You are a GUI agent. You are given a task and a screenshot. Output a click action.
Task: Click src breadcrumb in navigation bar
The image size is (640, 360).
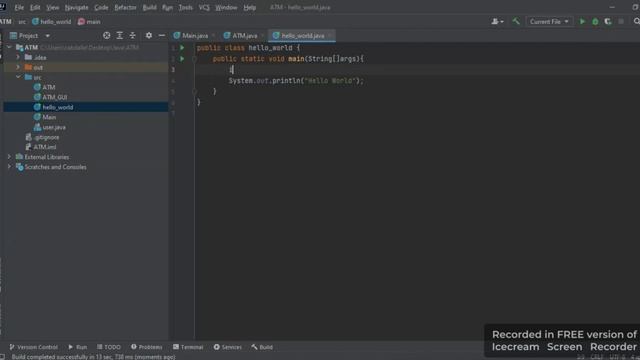(x=22, y=22)
